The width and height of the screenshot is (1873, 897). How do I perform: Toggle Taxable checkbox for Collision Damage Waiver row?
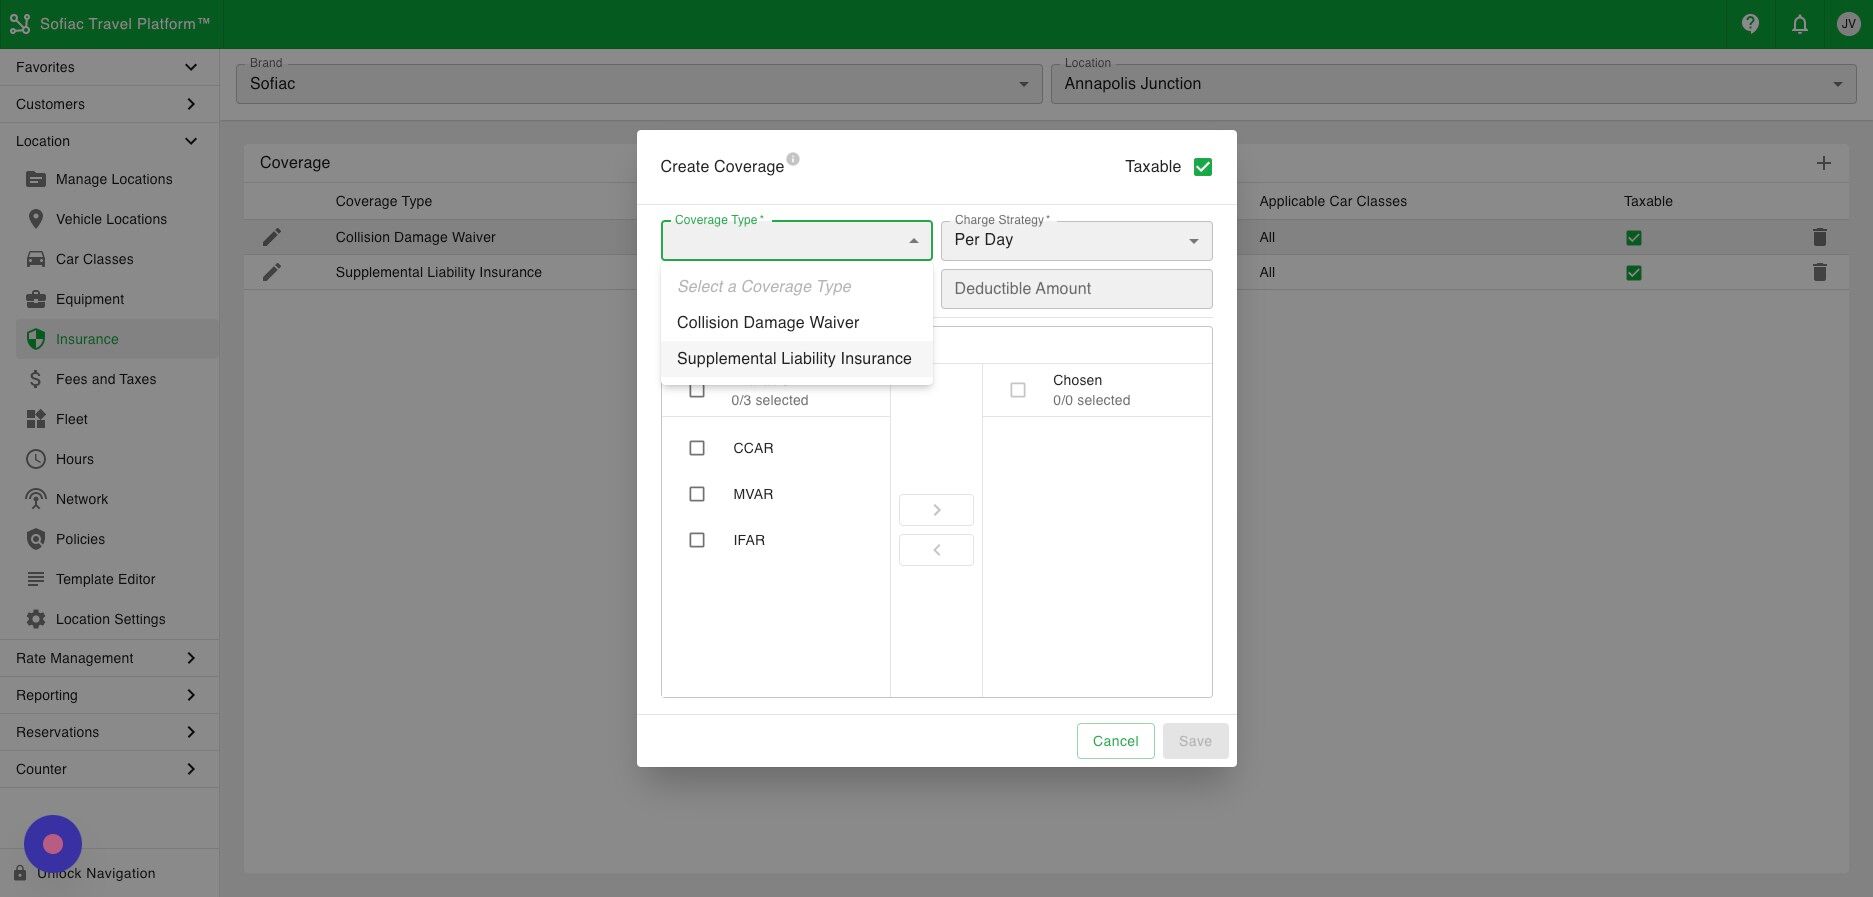tap(1634, 238)
